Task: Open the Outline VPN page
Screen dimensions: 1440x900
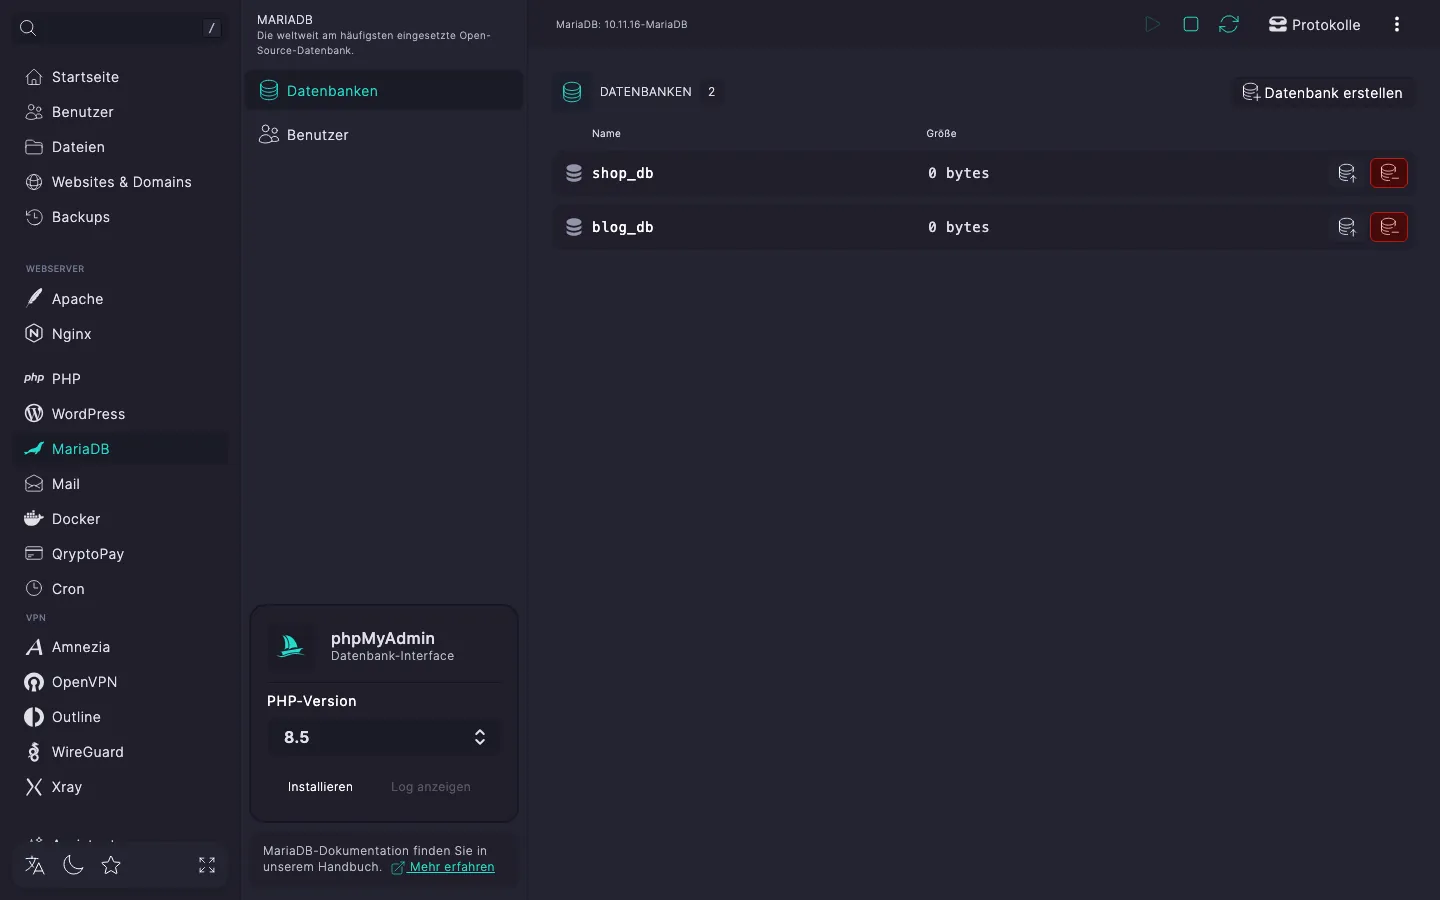Action: click(120, 717)
